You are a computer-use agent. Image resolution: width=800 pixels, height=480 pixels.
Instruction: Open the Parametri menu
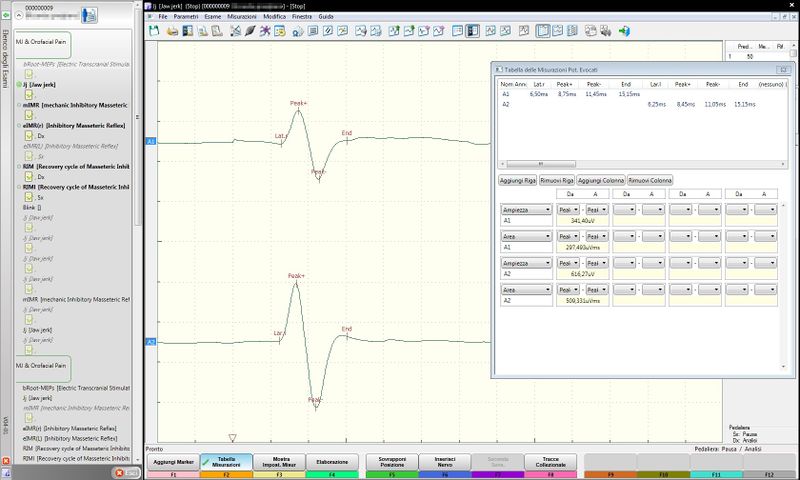[185, 17]
